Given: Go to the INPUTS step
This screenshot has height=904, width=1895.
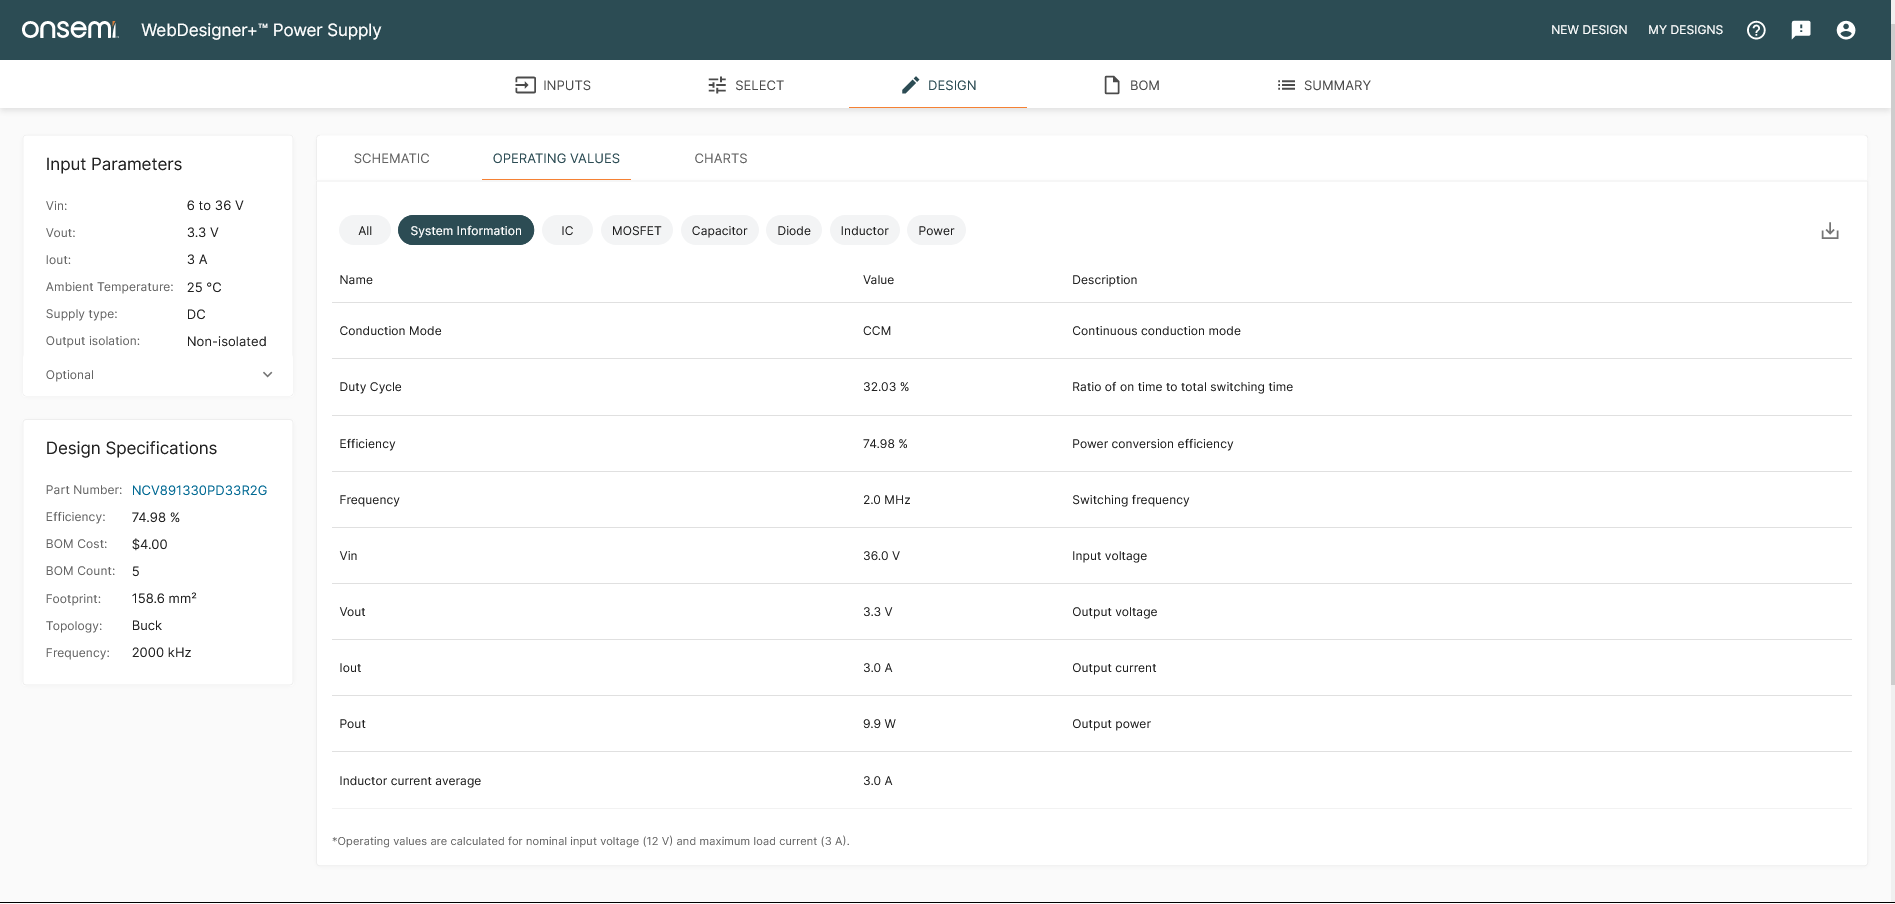Looking at the screenshot, I should [x=553, y=85].
